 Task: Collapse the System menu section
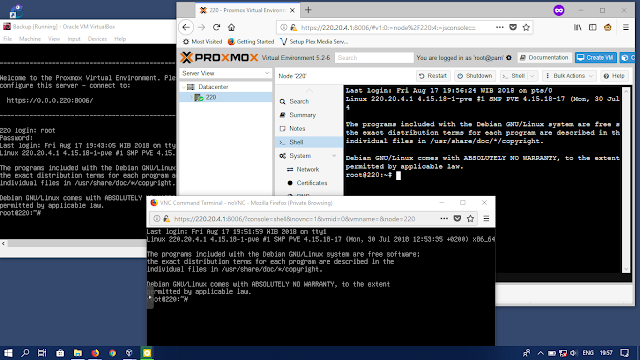334,156
